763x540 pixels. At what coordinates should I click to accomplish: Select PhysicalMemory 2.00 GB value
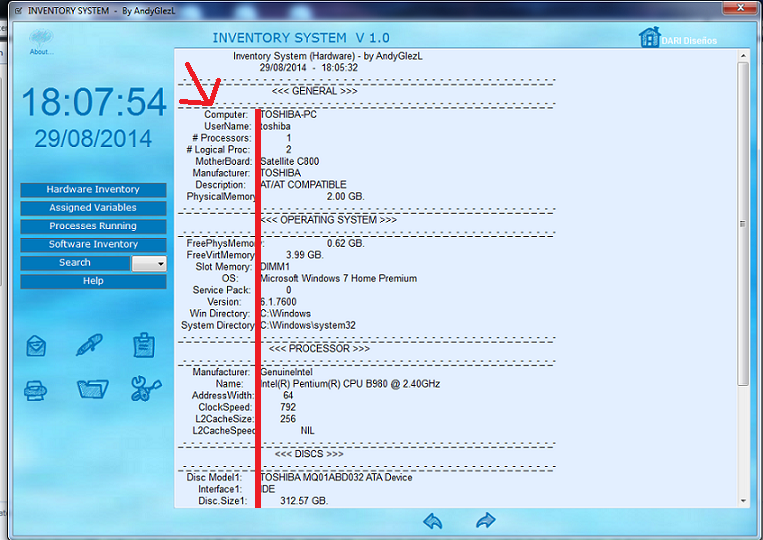[x=345, y=197]
